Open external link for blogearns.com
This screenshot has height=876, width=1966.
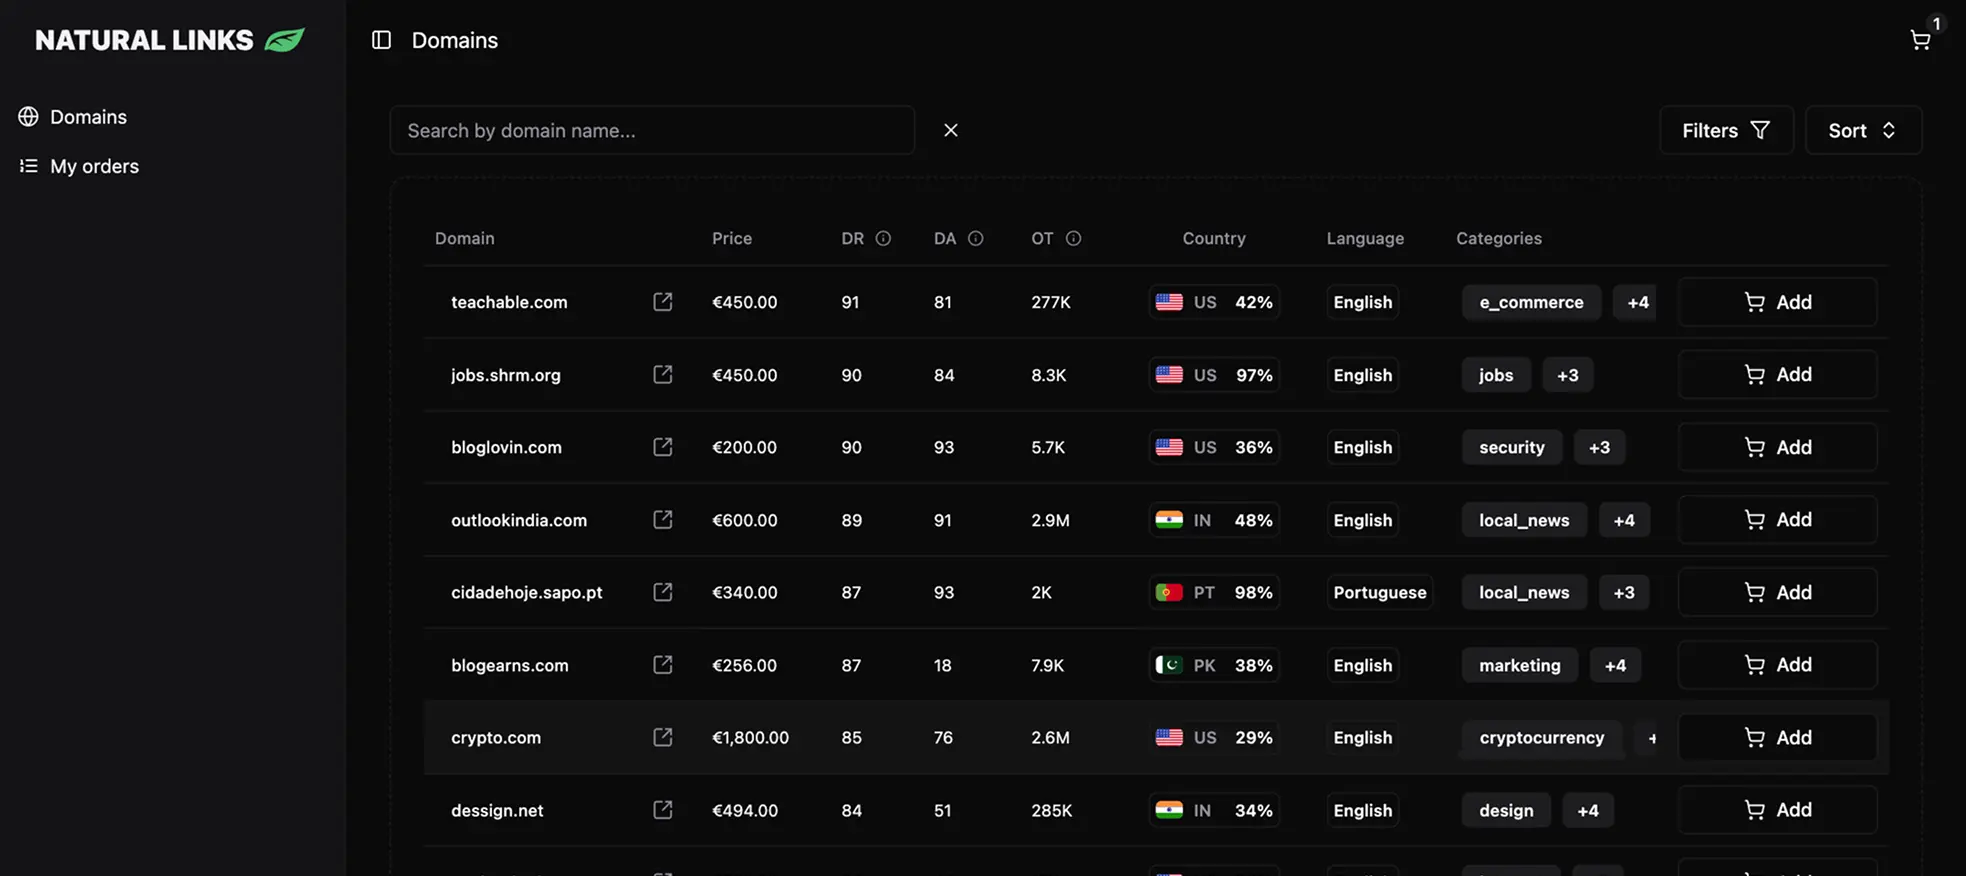(662, 665)
